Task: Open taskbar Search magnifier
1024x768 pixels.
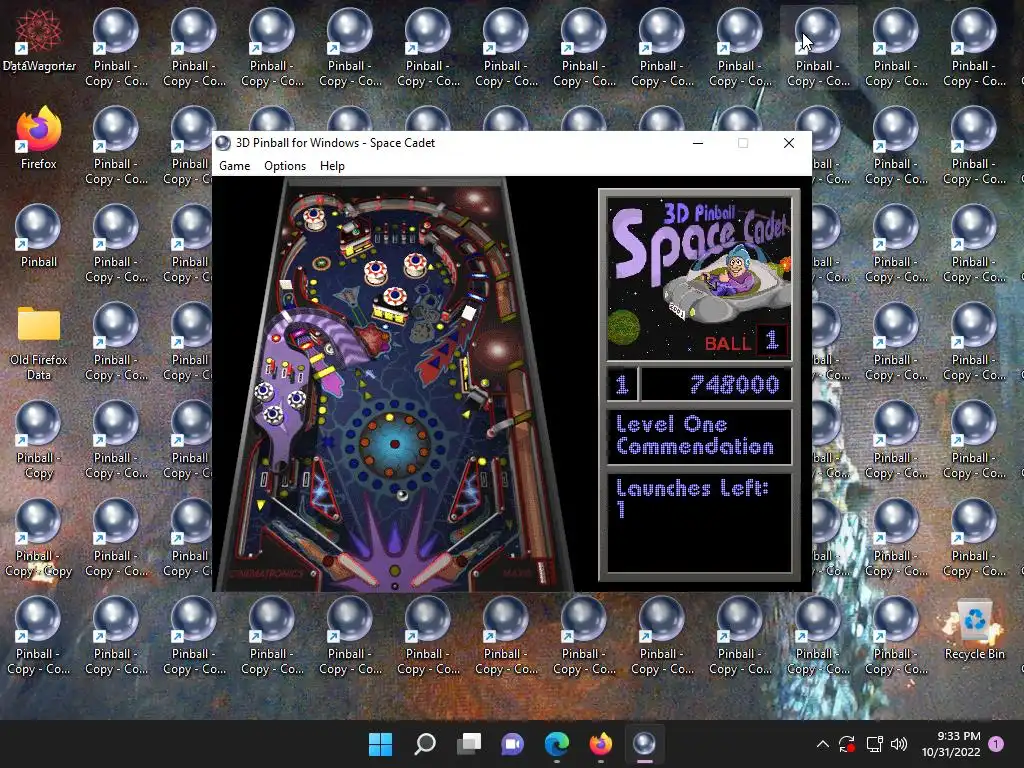Action: 424,744
